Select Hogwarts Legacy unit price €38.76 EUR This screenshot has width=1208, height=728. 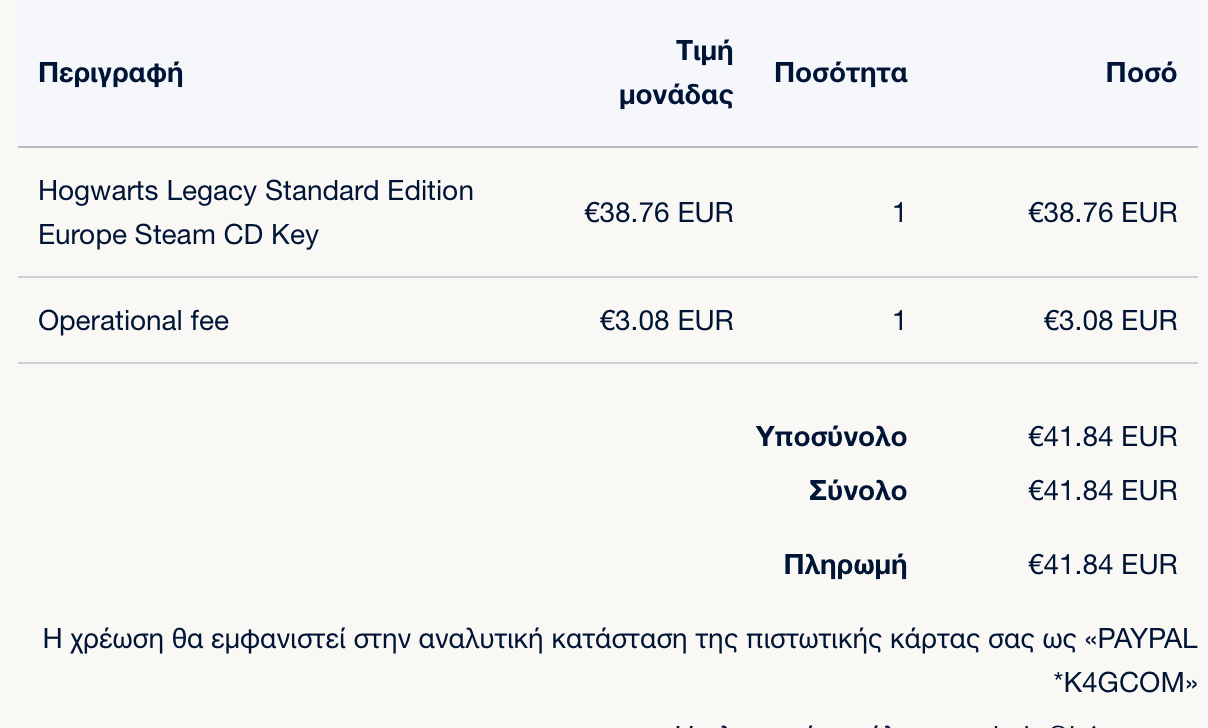tap(659, 212)
